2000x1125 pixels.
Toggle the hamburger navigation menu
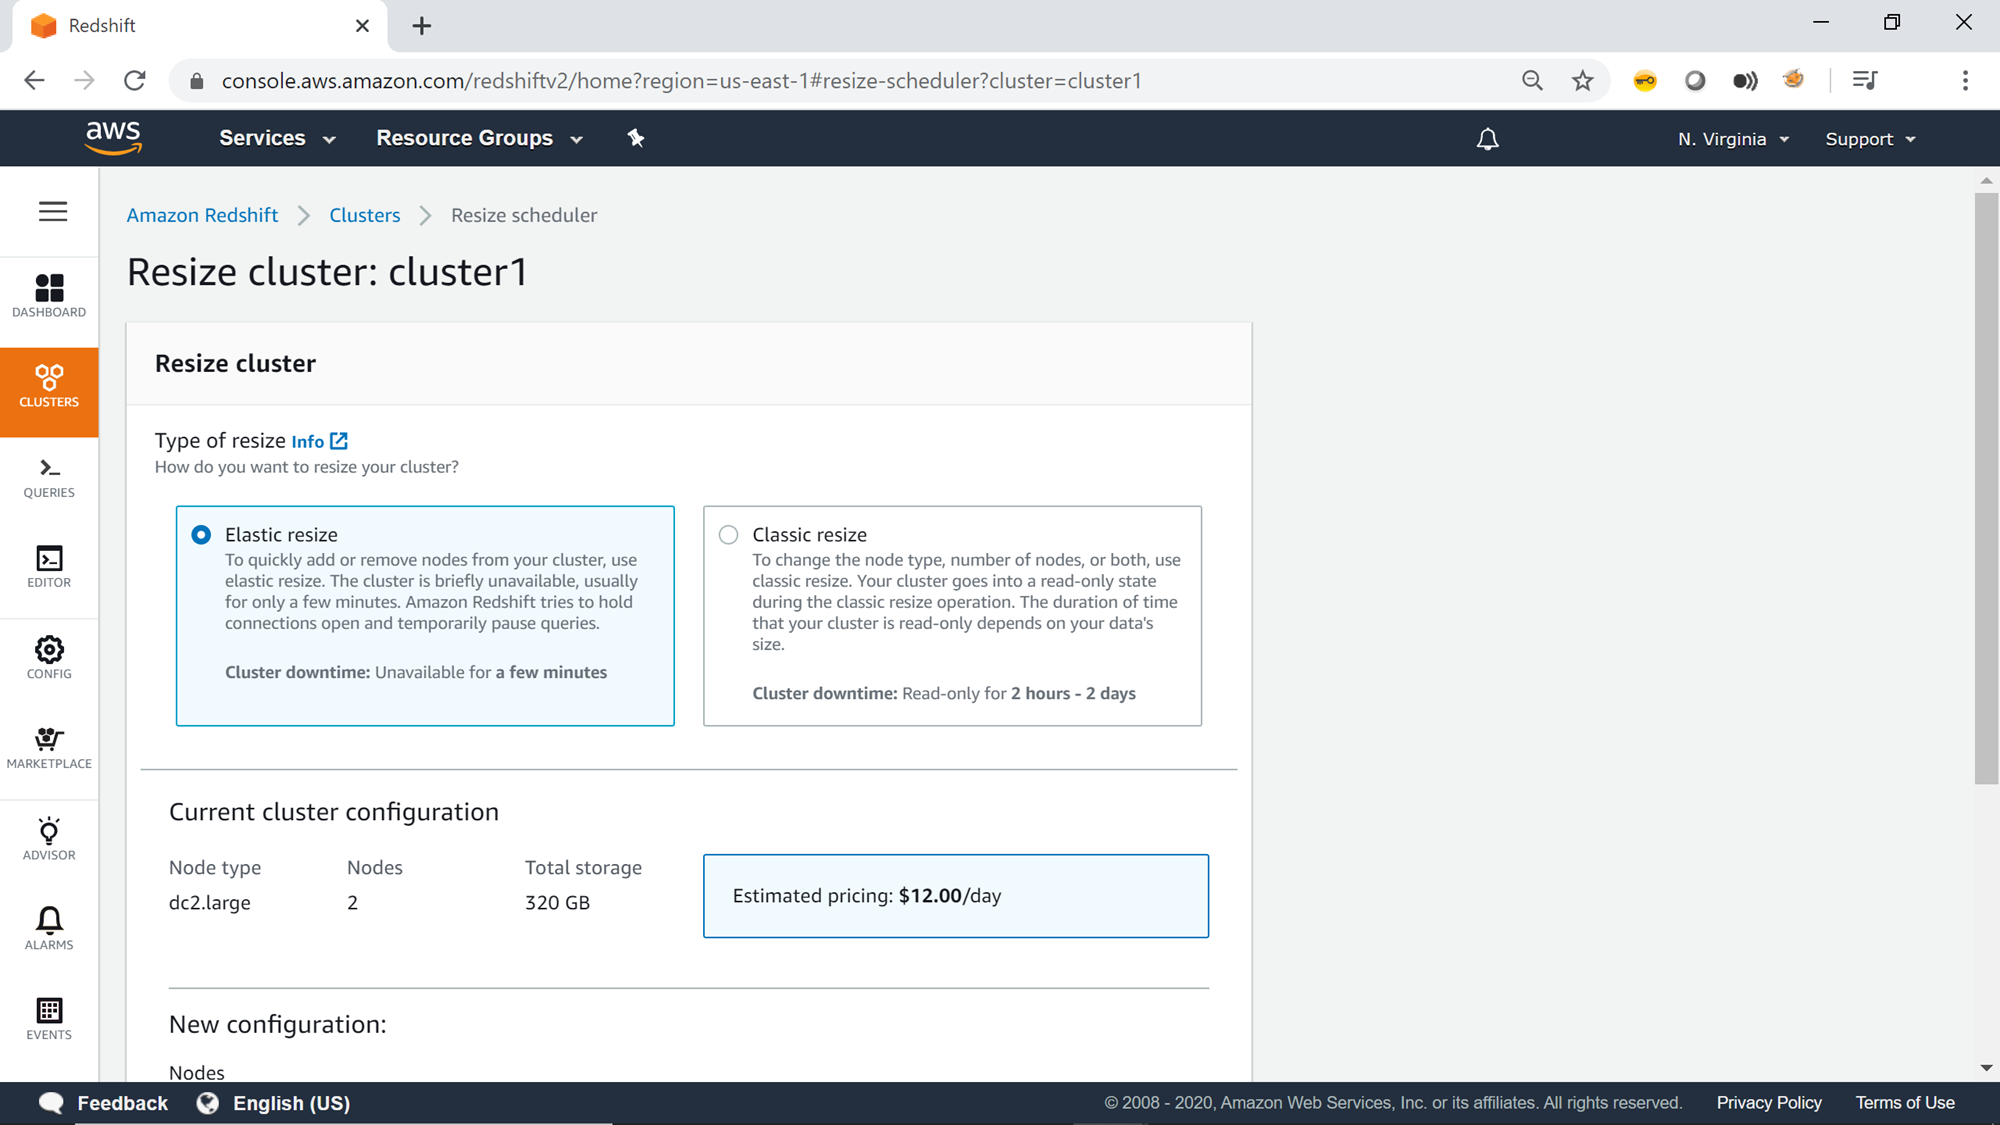tap(53, 212)
